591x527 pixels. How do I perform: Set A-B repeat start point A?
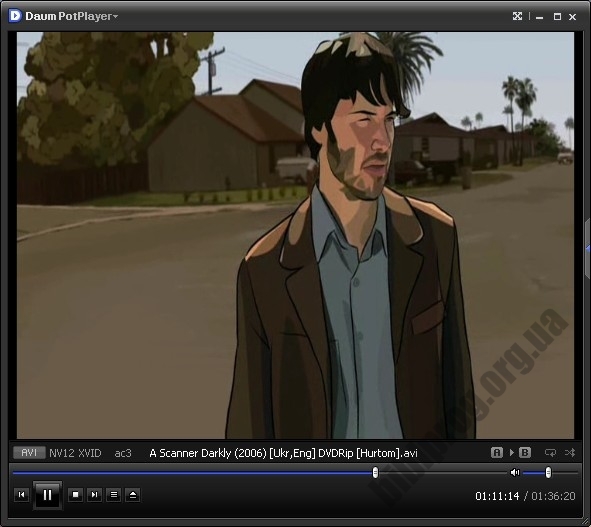pyautogui.click(x=497, y=452)
